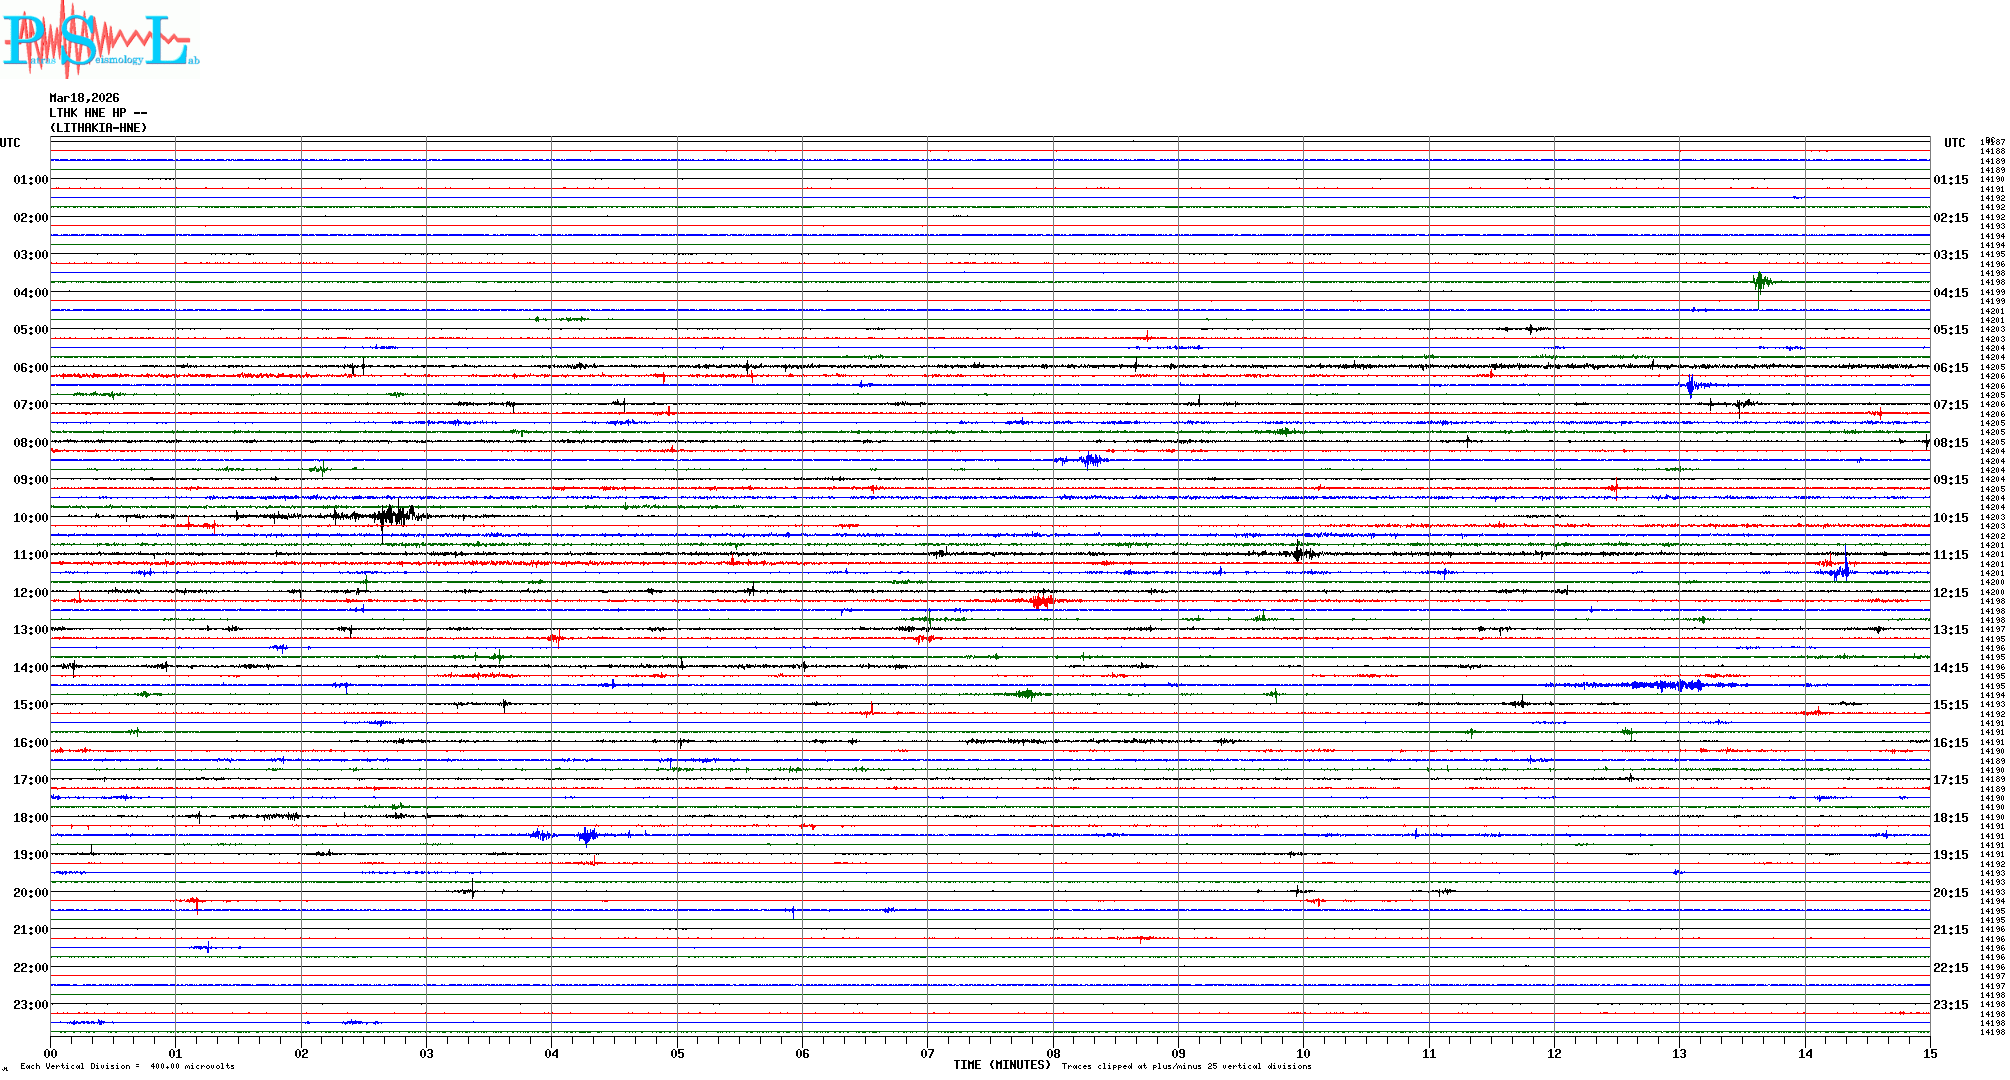Select the 23:00 hour label on left
Viewport: 2010px width, 1080px height.
[30, 1005]
